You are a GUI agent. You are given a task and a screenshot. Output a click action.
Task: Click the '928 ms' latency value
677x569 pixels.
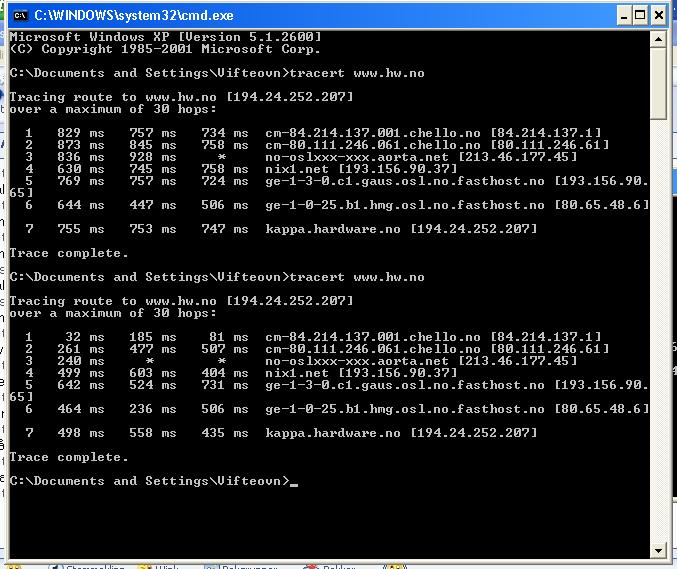tap(153, 157)
